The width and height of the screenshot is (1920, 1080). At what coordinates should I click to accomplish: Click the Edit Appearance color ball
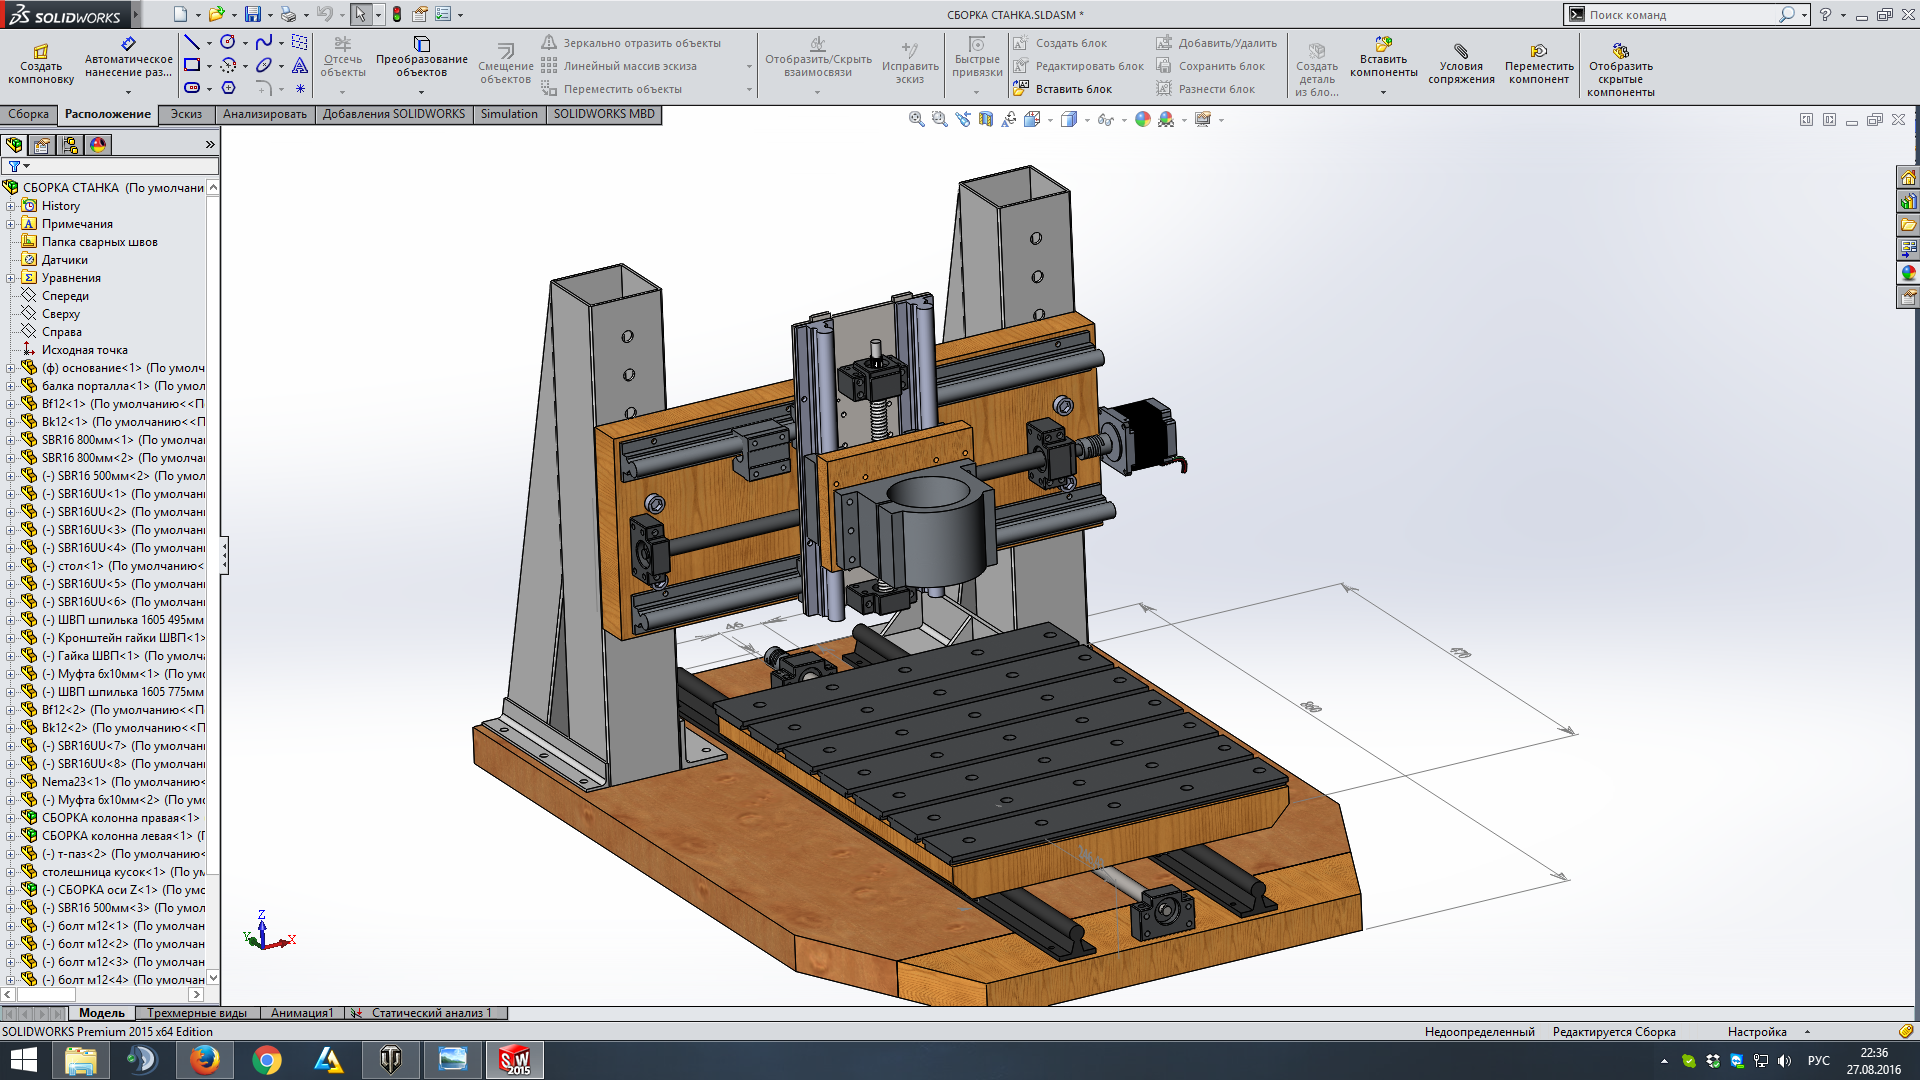[1142, 119]
